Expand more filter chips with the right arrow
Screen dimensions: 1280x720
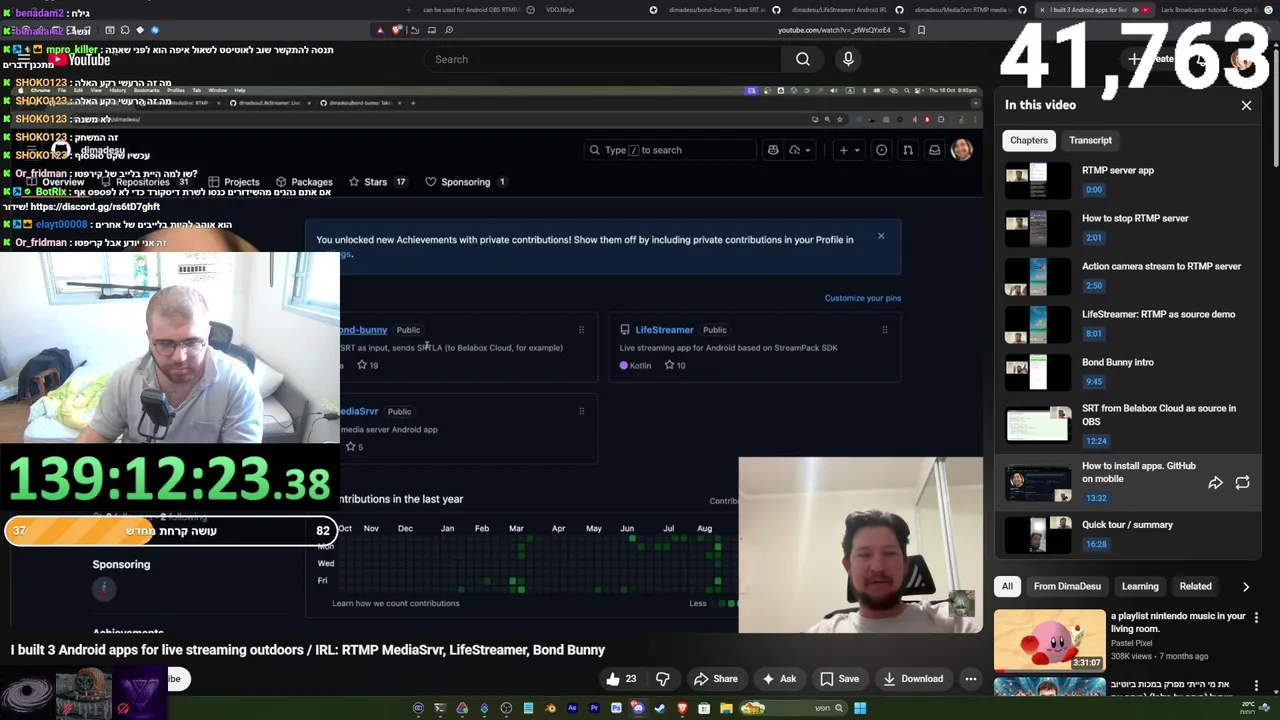pyautogui.click(x=1246, y=587)
